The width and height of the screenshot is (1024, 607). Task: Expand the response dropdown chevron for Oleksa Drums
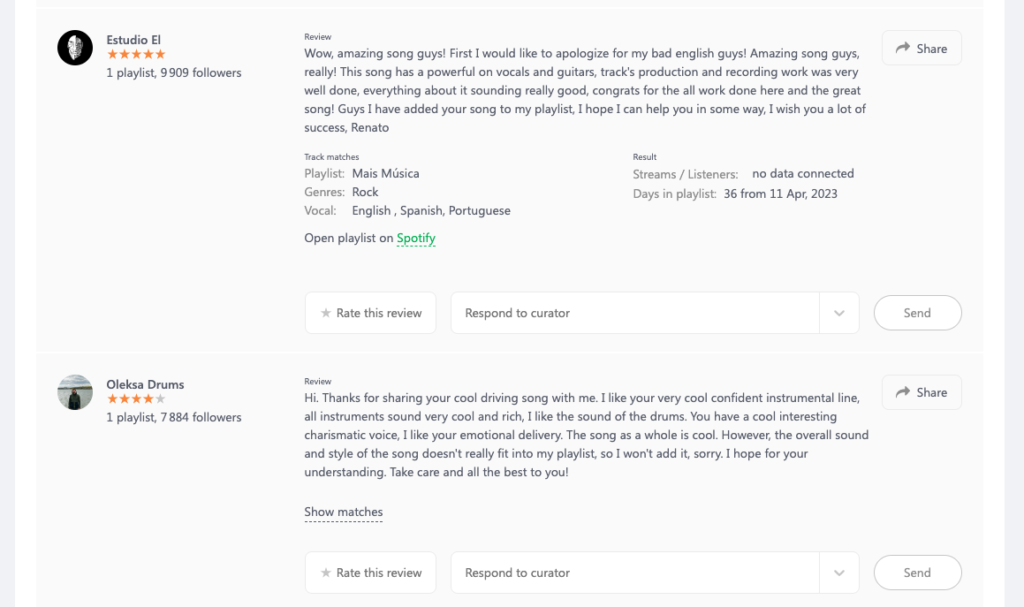coord(839,573)
